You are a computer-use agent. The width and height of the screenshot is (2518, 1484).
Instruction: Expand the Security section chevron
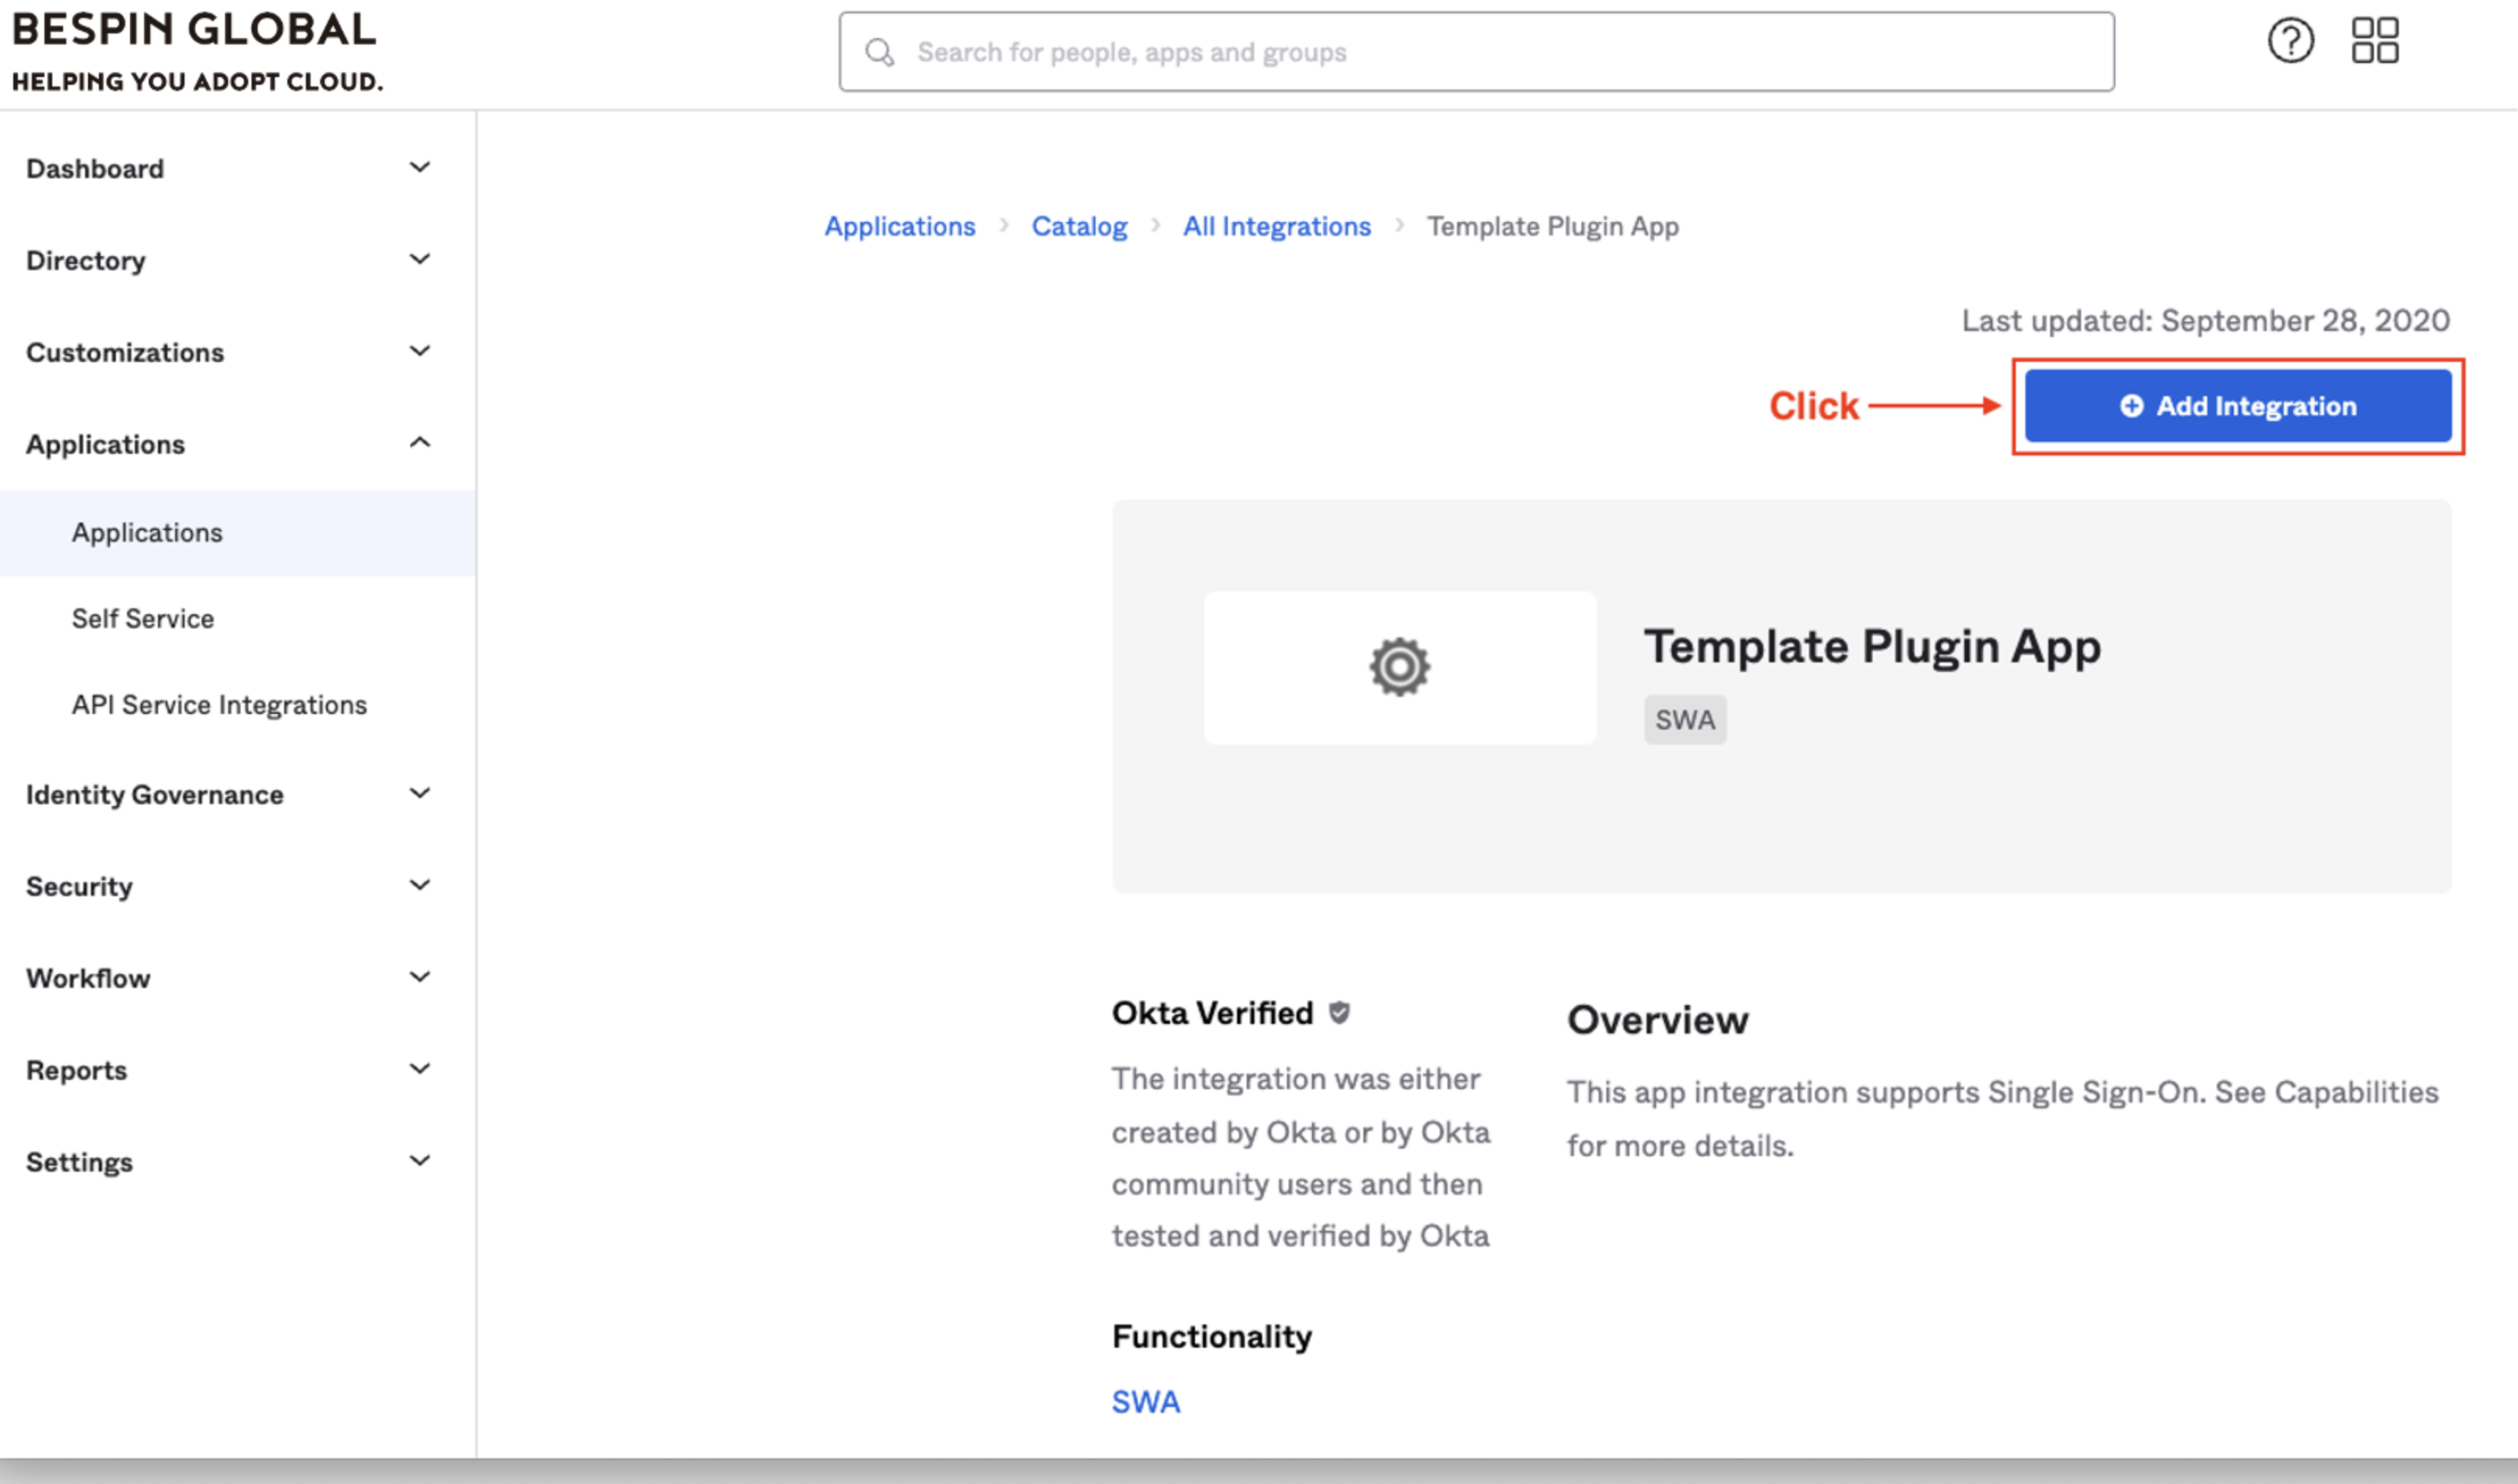coord(420,886)
